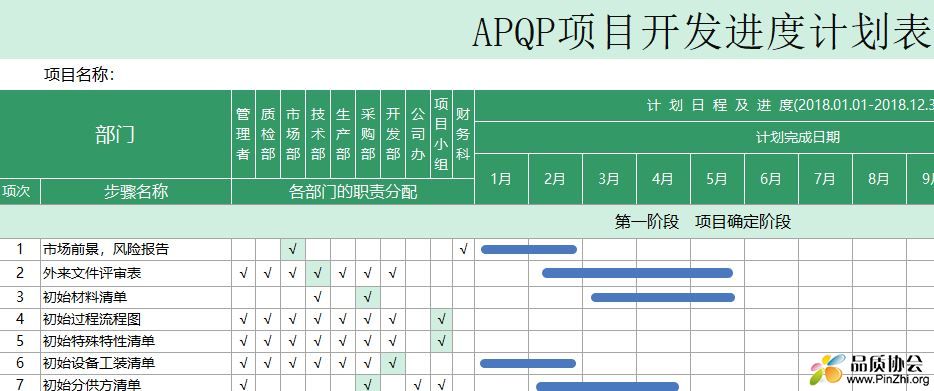Select the 生产部 department header

point(343,134)
